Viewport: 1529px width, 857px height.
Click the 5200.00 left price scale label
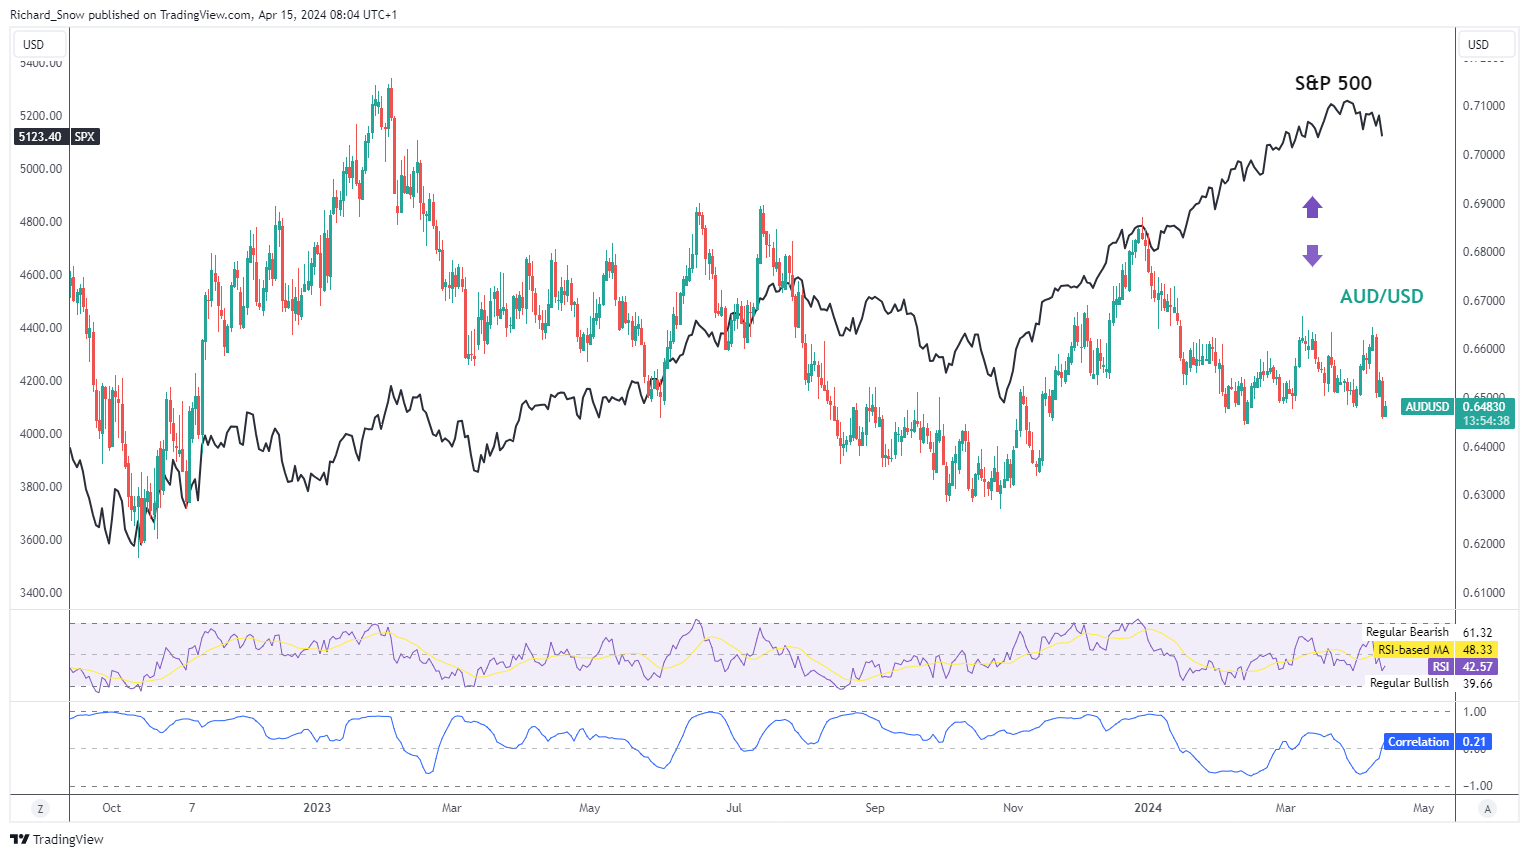pyautogui.click(x=41, y=116)
